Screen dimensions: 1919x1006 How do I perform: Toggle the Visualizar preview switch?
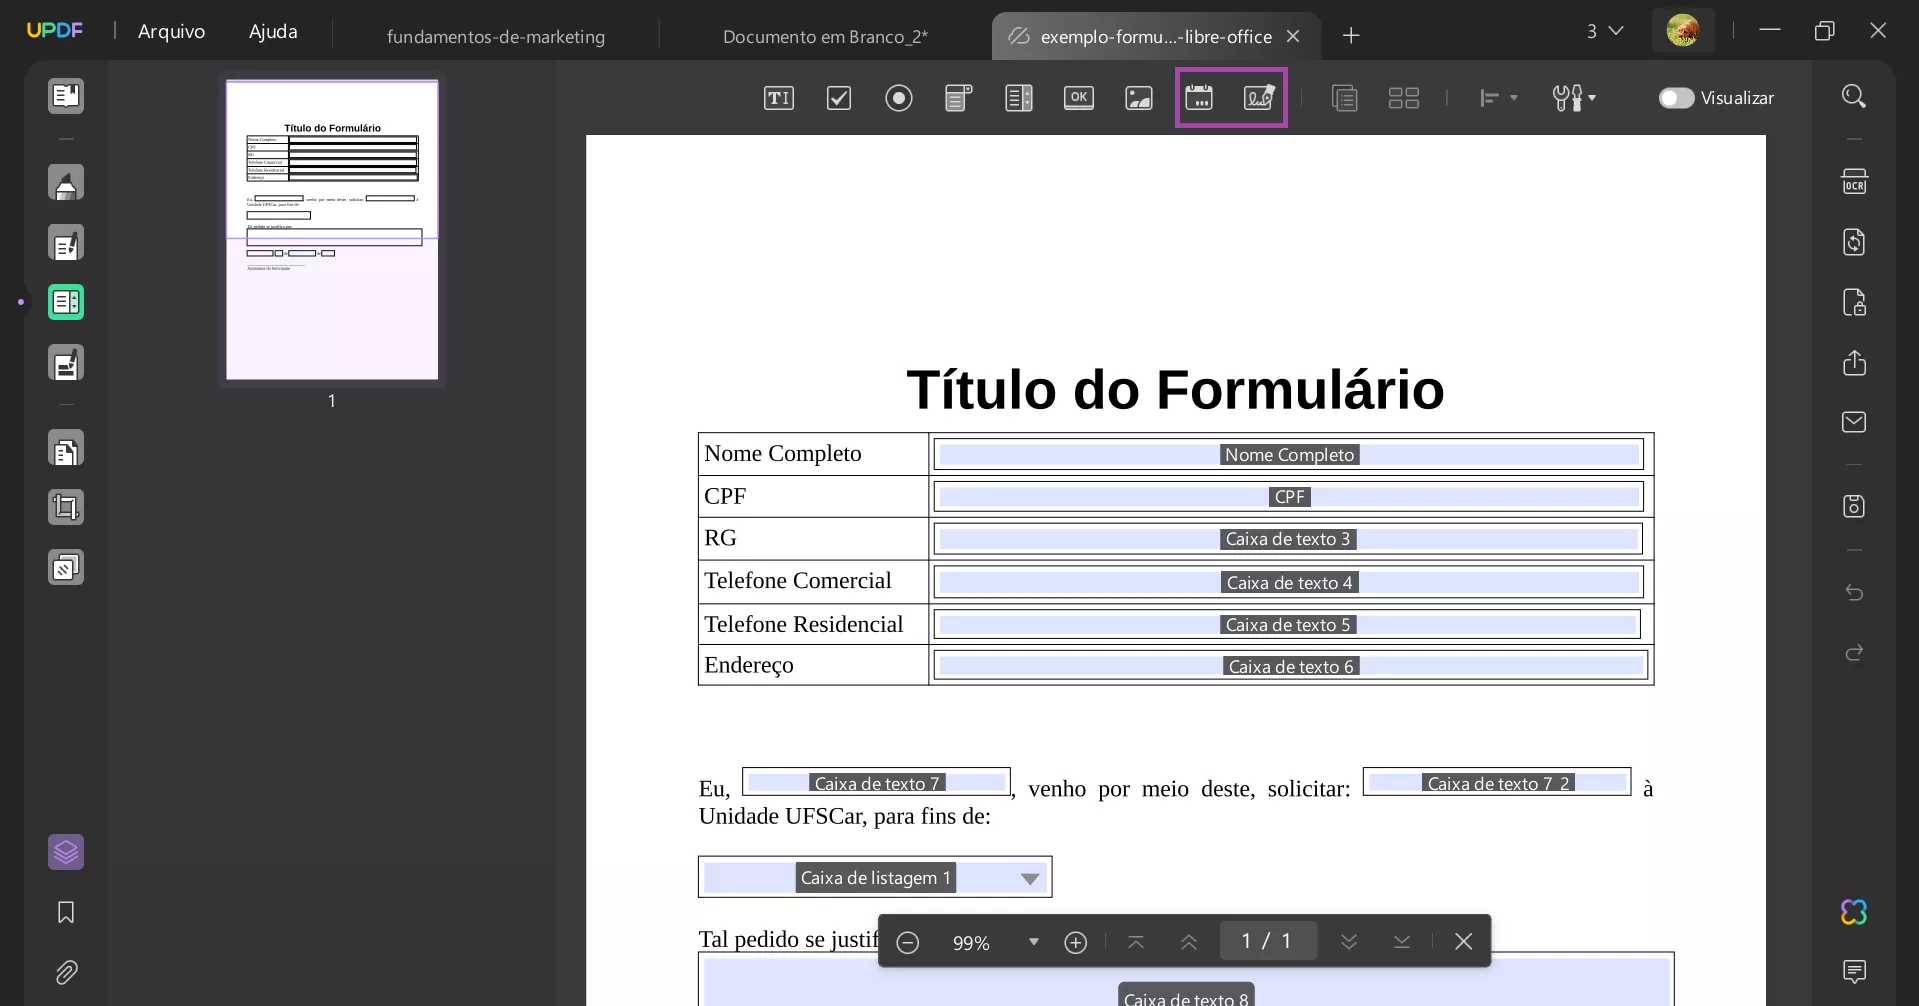[1675, 98]
